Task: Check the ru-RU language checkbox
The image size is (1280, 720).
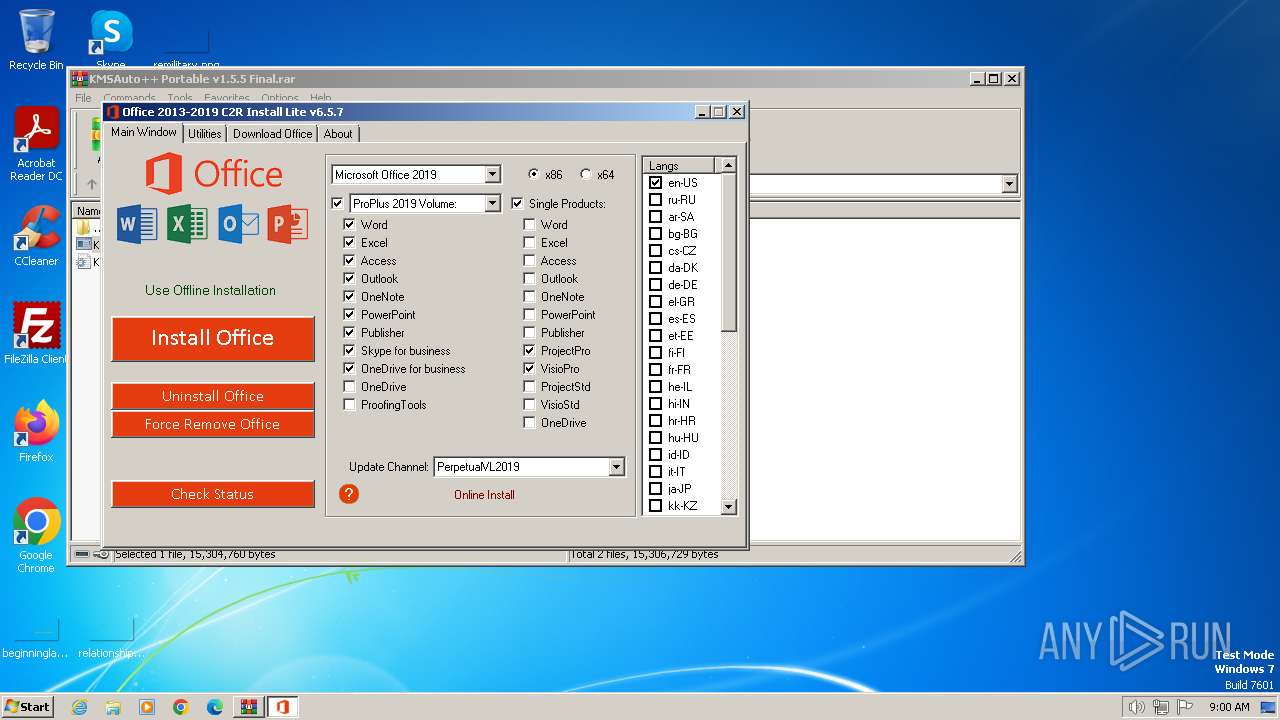Action: point(656,200)
